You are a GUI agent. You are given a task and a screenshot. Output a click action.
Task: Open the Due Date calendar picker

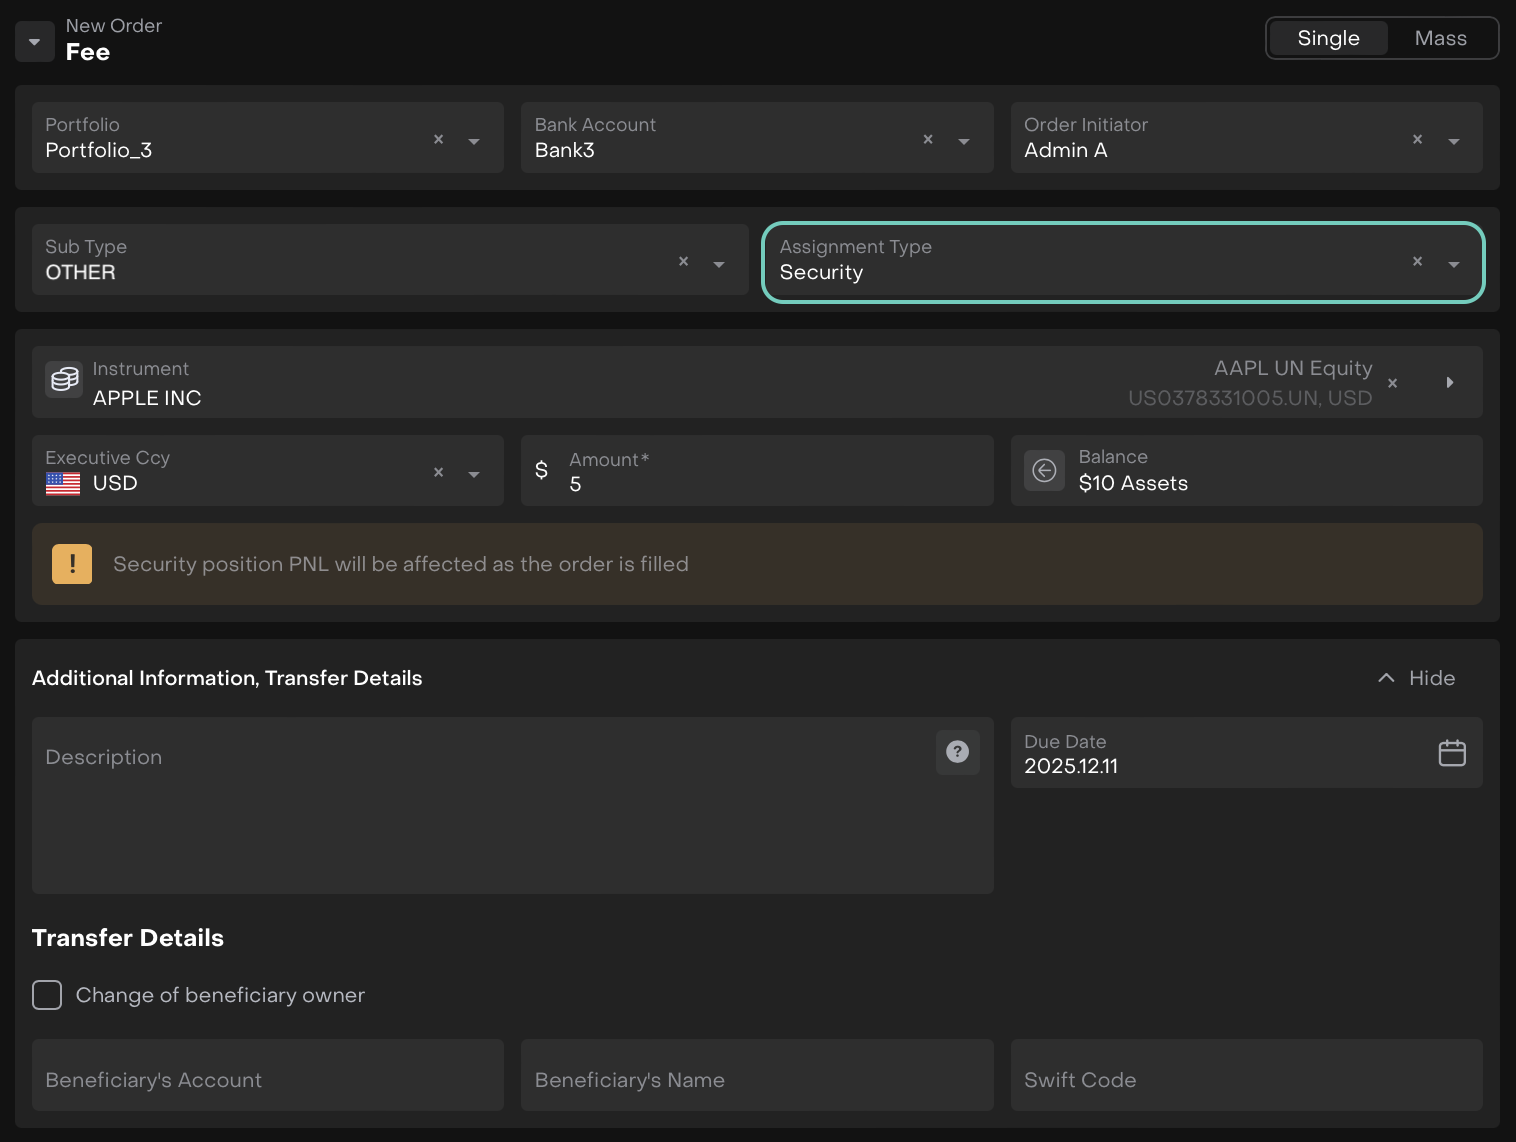pos(1451,753)
